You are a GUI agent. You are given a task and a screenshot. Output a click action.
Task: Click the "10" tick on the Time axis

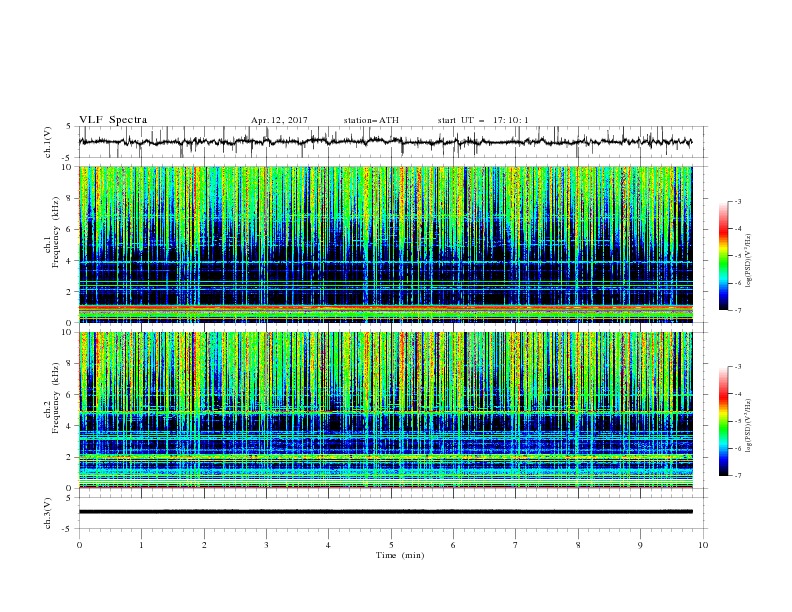coord(703,545)
